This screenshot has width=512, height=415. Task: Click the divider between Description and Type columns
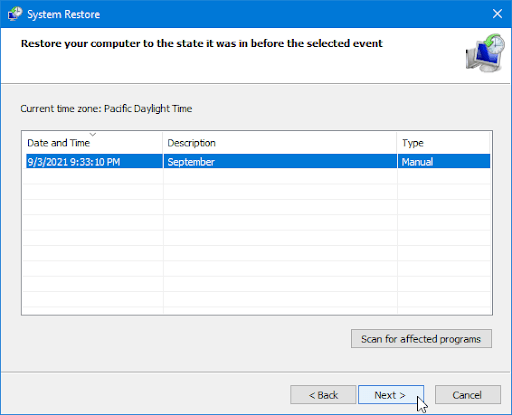pyautogui.click(x=397, y=143)
